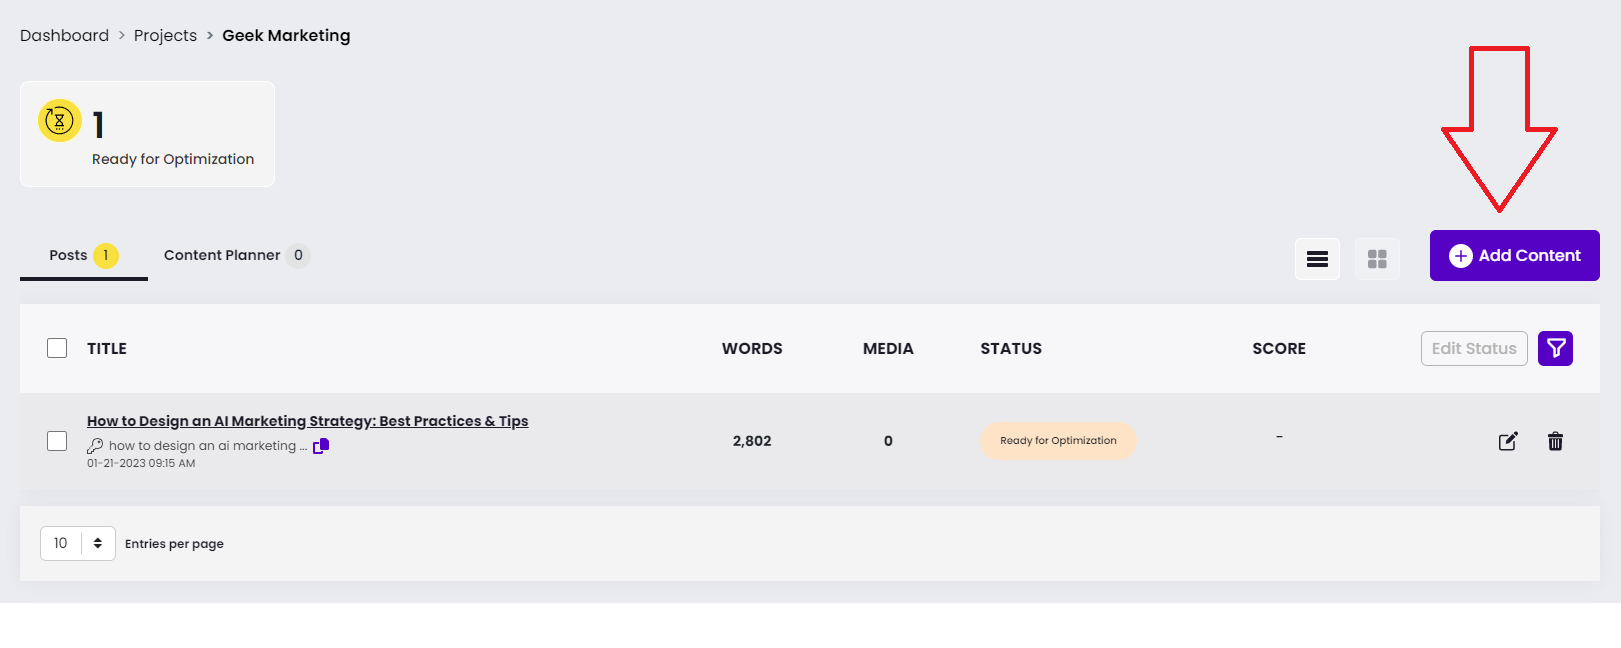
Task: Go to Projects breadcrumb
Action: point(165,35)
